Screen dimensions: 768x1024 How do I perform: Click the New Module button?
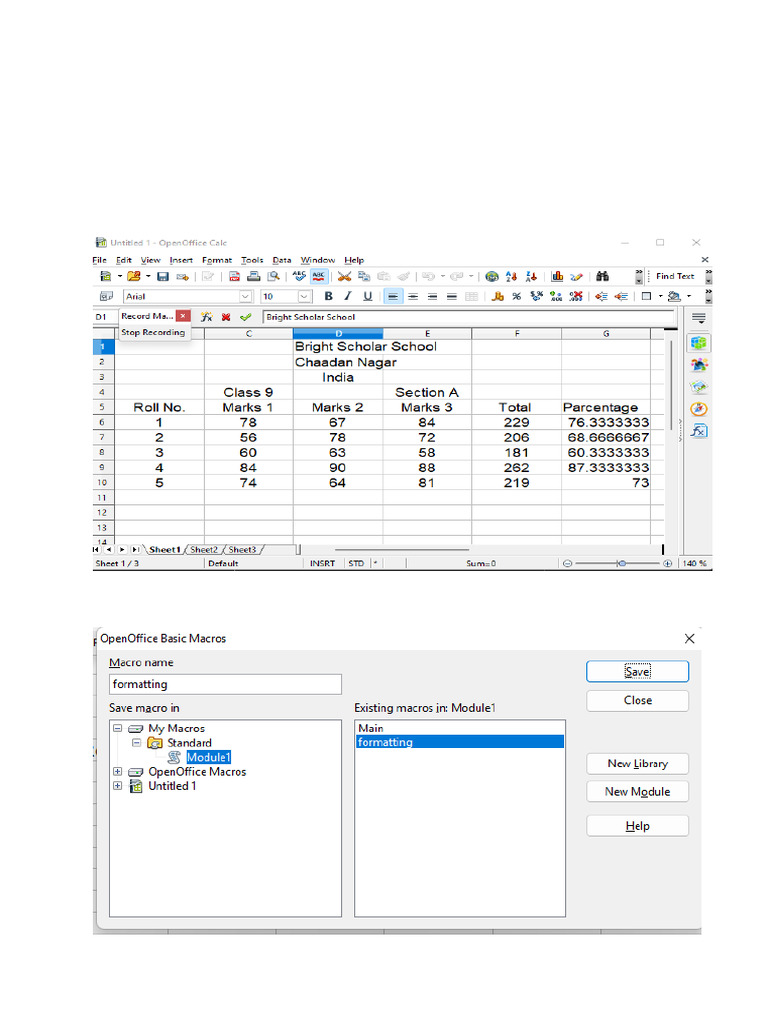pos(637,791)
